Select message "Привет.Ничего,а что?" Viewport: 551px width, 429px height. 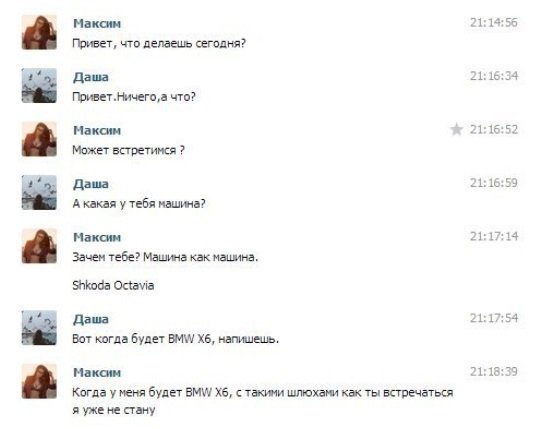point(134,97)
